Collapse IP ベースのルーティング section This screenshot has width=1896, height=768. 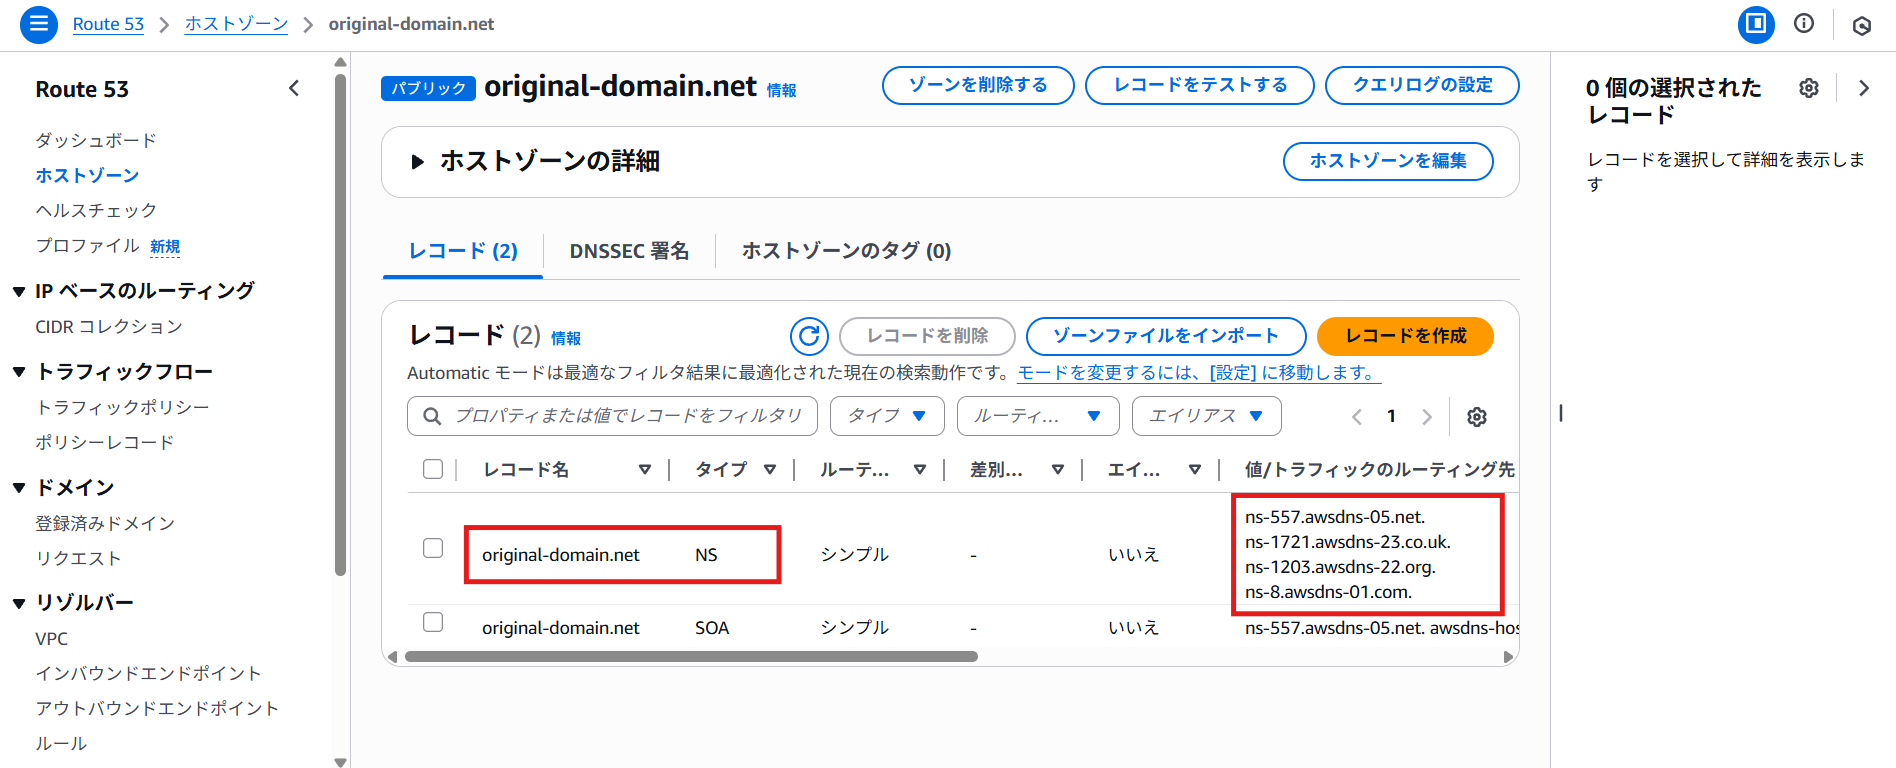coord(19,292)
